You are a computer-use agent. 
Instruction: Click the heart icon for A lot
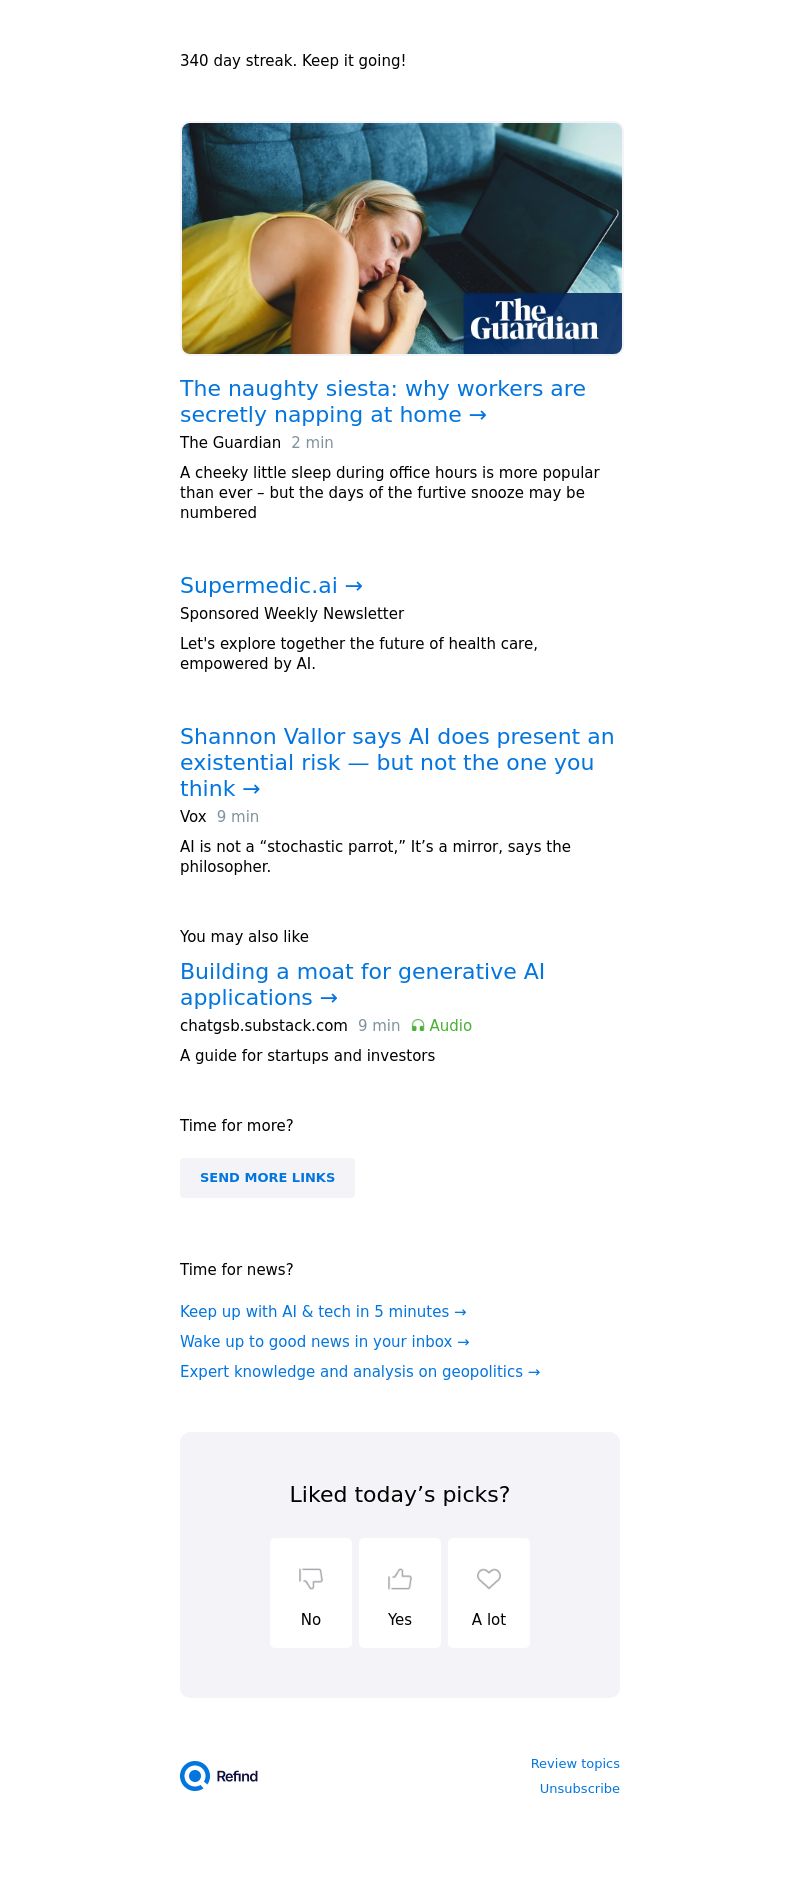click(489, 1578)
